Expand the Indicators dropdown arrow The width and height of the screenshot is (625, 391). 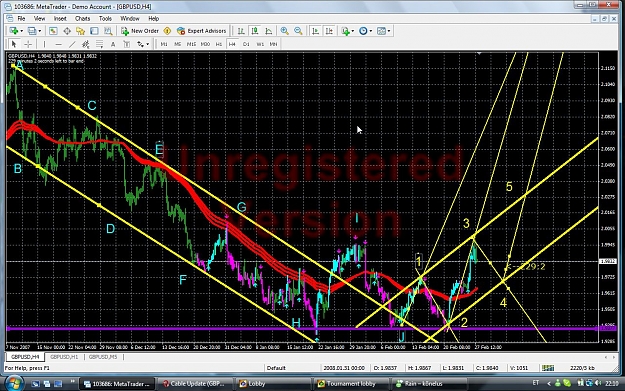353,31
